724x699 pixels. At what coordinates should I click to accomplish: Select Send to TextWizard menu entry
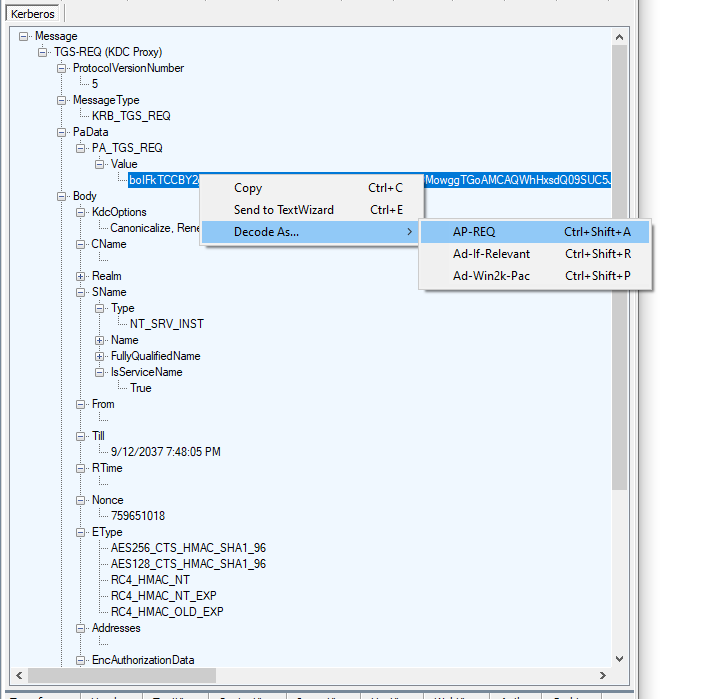coord(283,210)
